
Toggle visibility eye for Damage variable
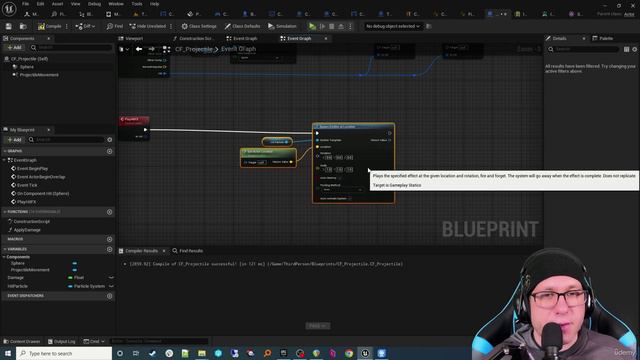111,278
